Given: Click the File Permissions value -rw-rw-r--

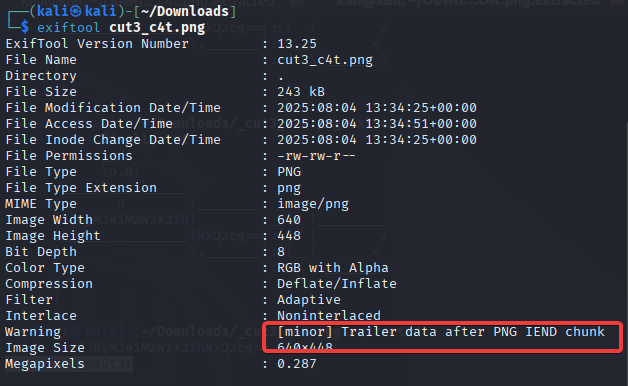Looking at the screenshot, I should coord(316,156).
